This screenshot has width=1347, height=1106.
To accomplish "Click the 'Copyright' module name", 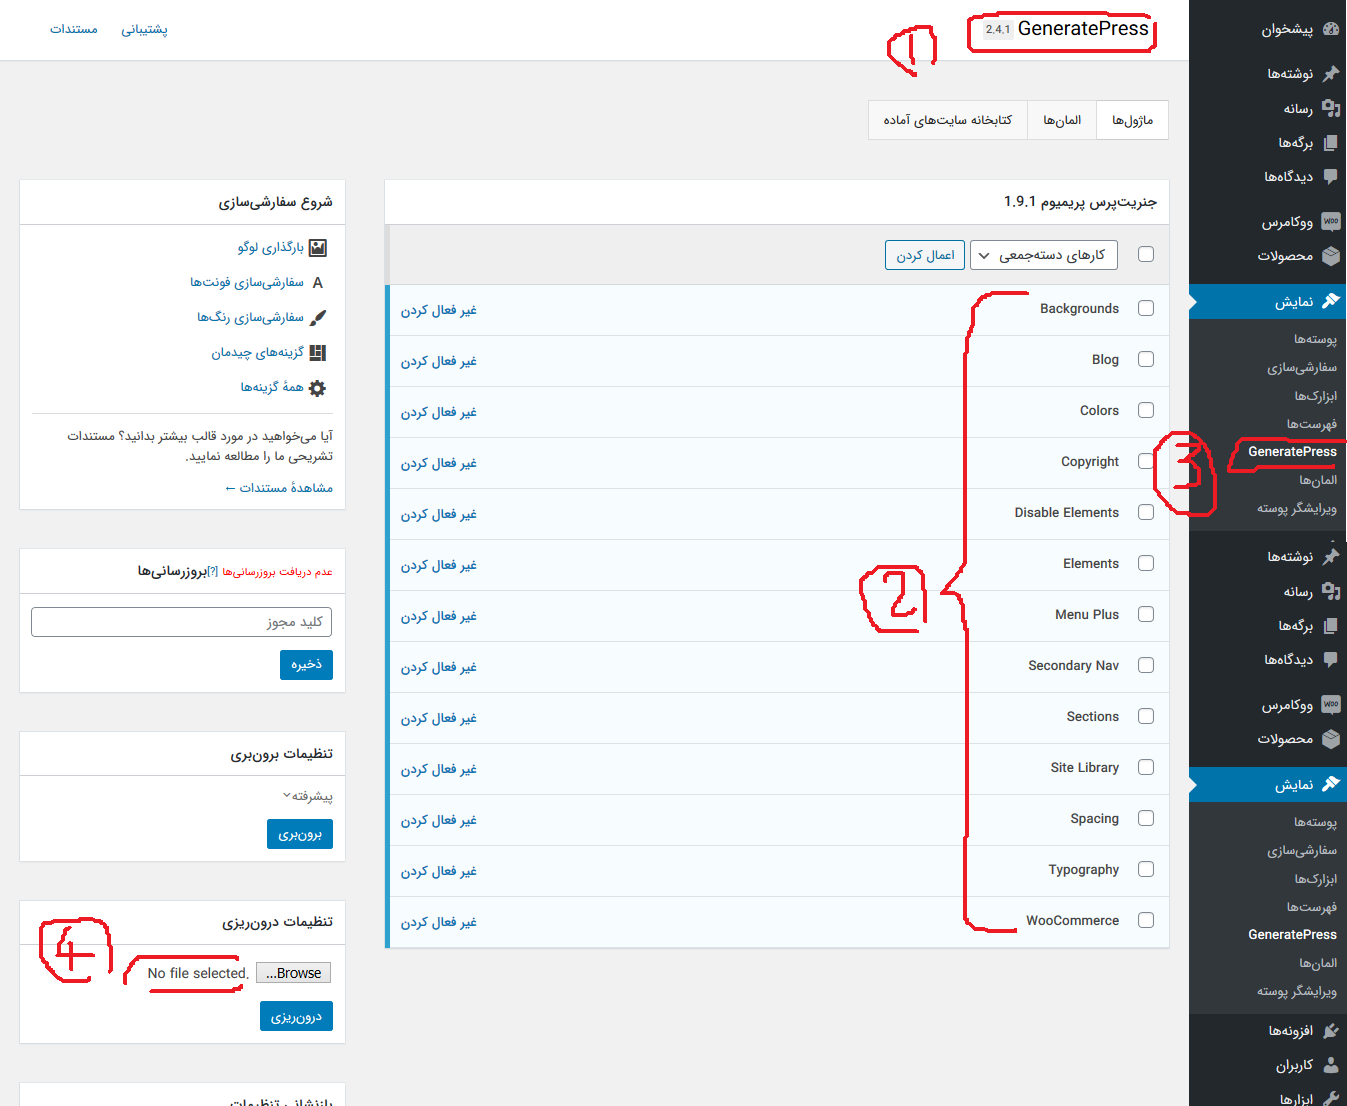I will 1090,461.
